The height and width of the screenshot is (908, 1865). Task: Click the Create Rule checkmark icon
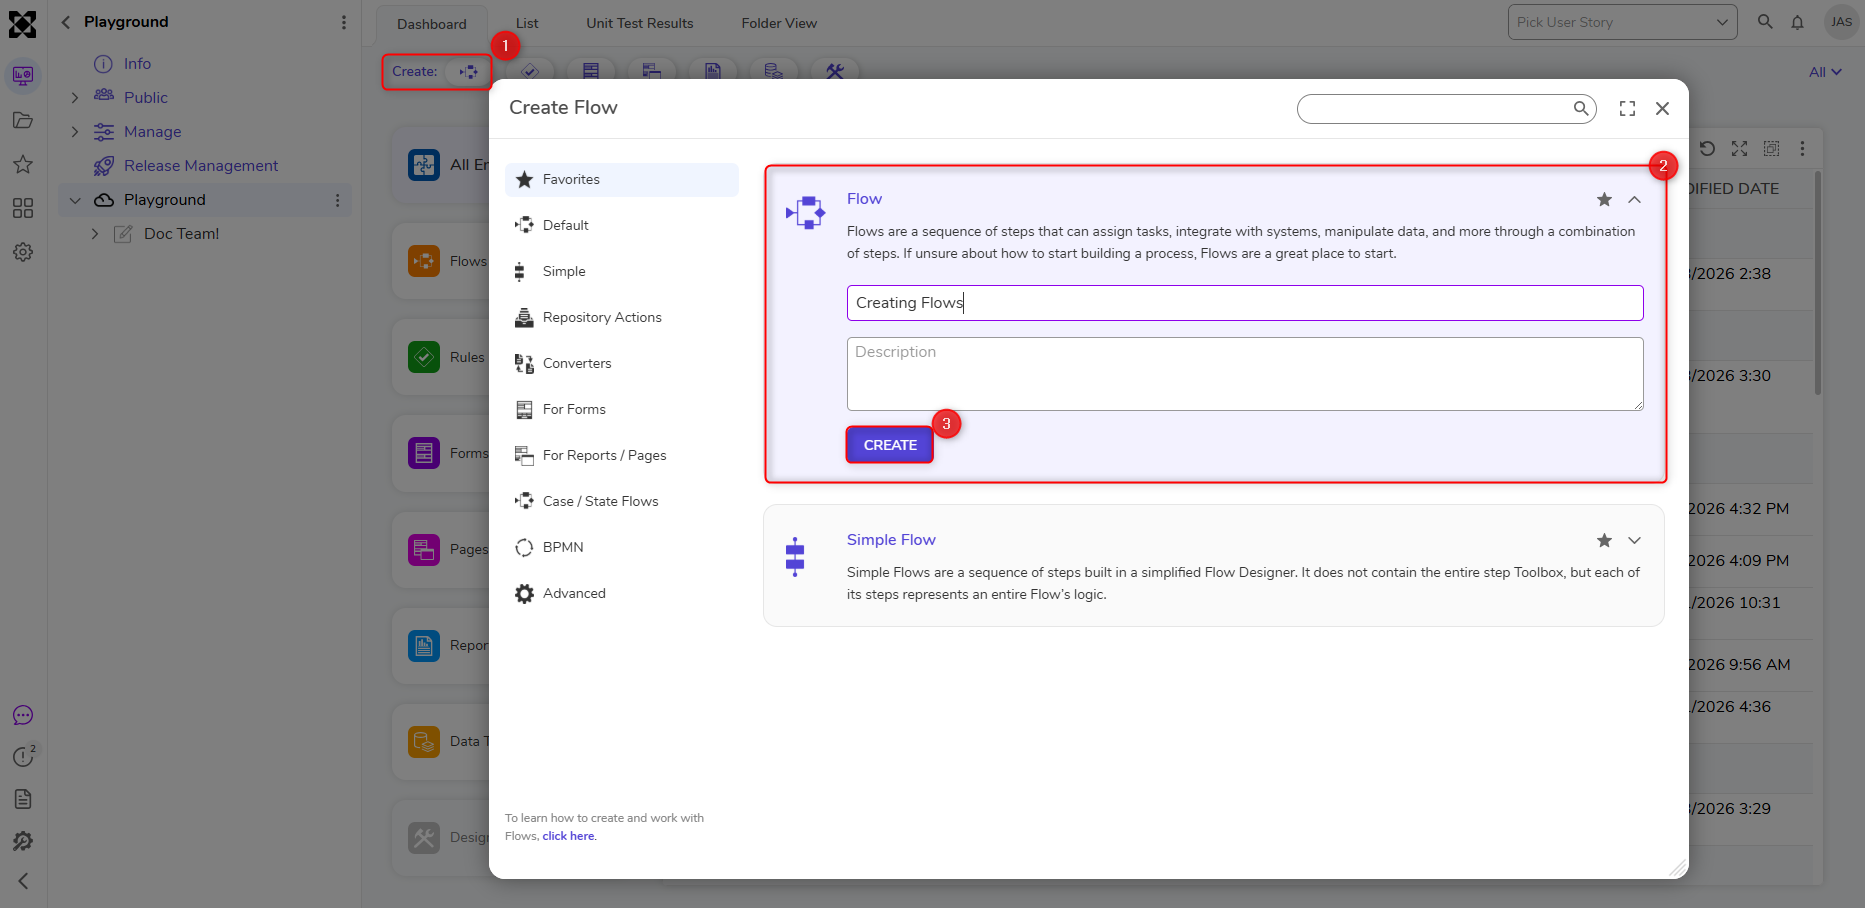coord(530,71)
